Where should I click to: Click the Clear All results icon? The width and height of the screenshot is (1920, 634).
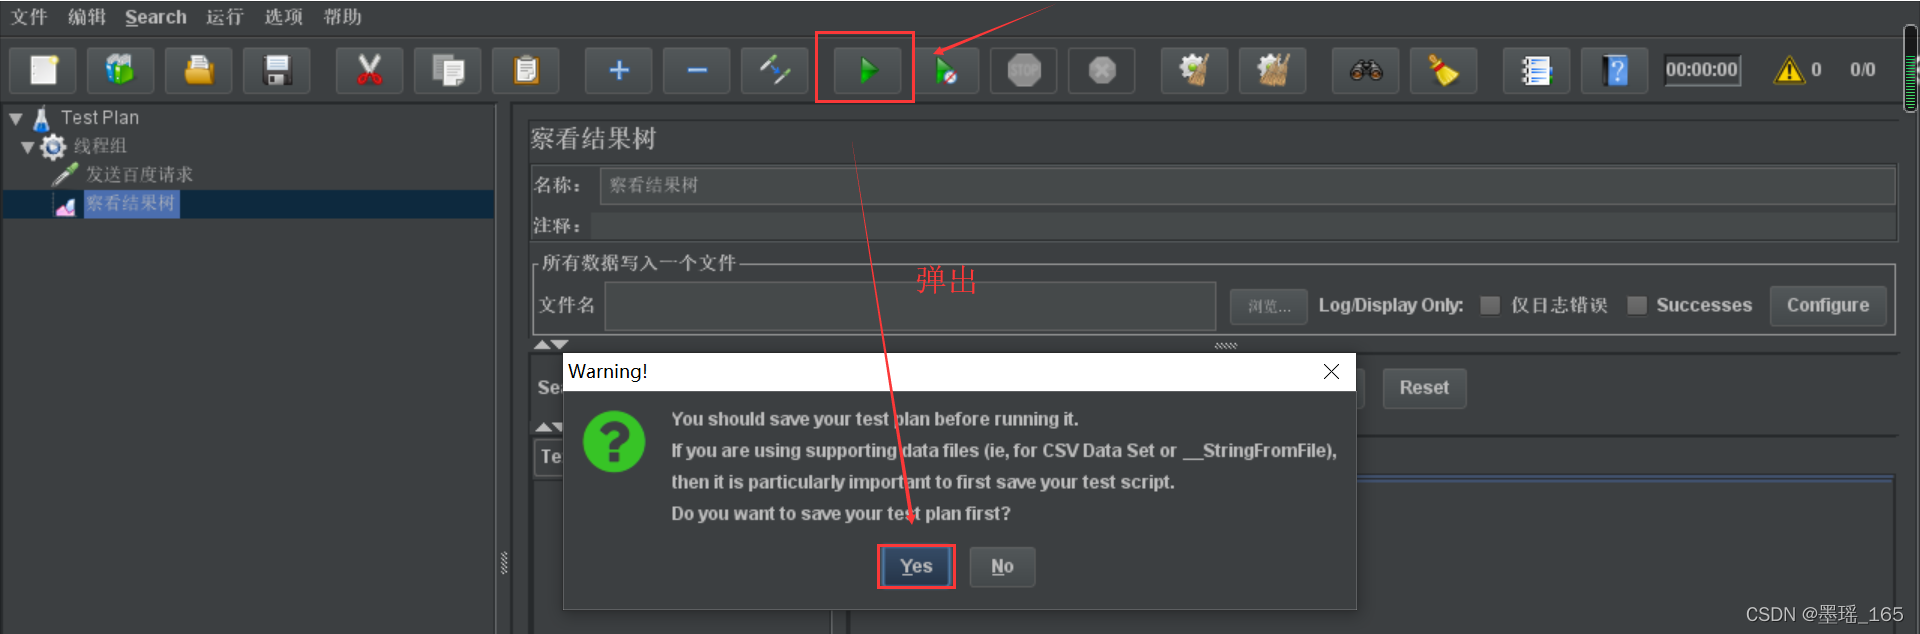(1272, 70)
